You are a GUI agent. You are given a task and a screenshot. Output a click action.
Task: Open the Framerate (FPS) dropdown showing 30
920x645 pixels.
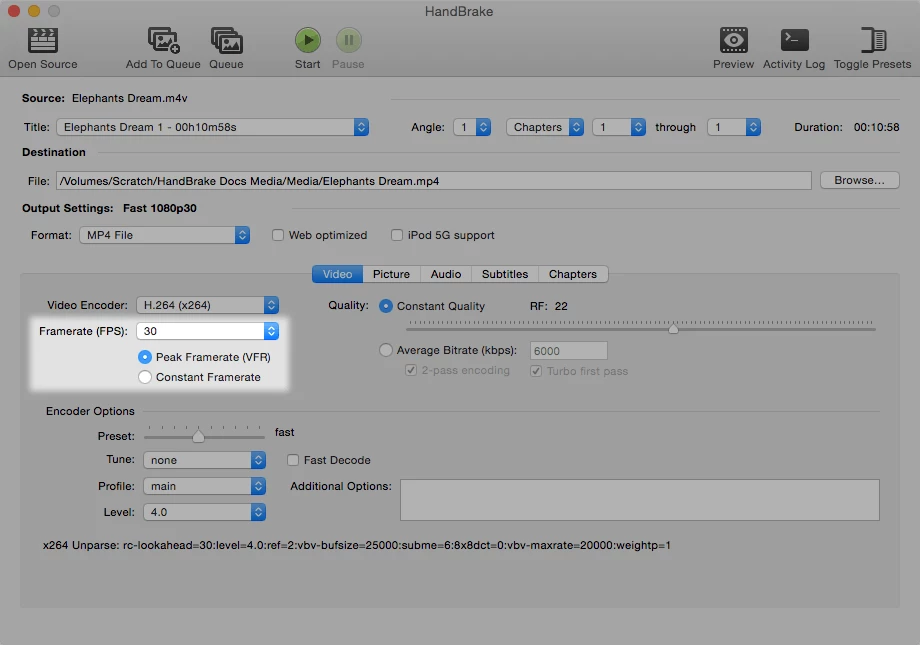(x=207, y=331)
